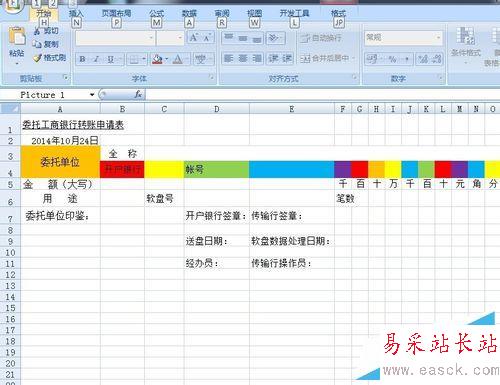The width and height of the screenshot is (500, 385).
Task: Select cell 软盘数据处理日期:
Action: click(x=292, y=241)
